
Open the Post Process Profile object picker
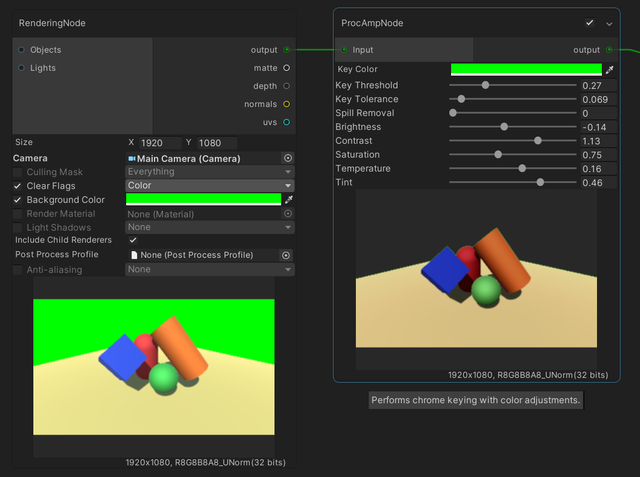point(286,256)
